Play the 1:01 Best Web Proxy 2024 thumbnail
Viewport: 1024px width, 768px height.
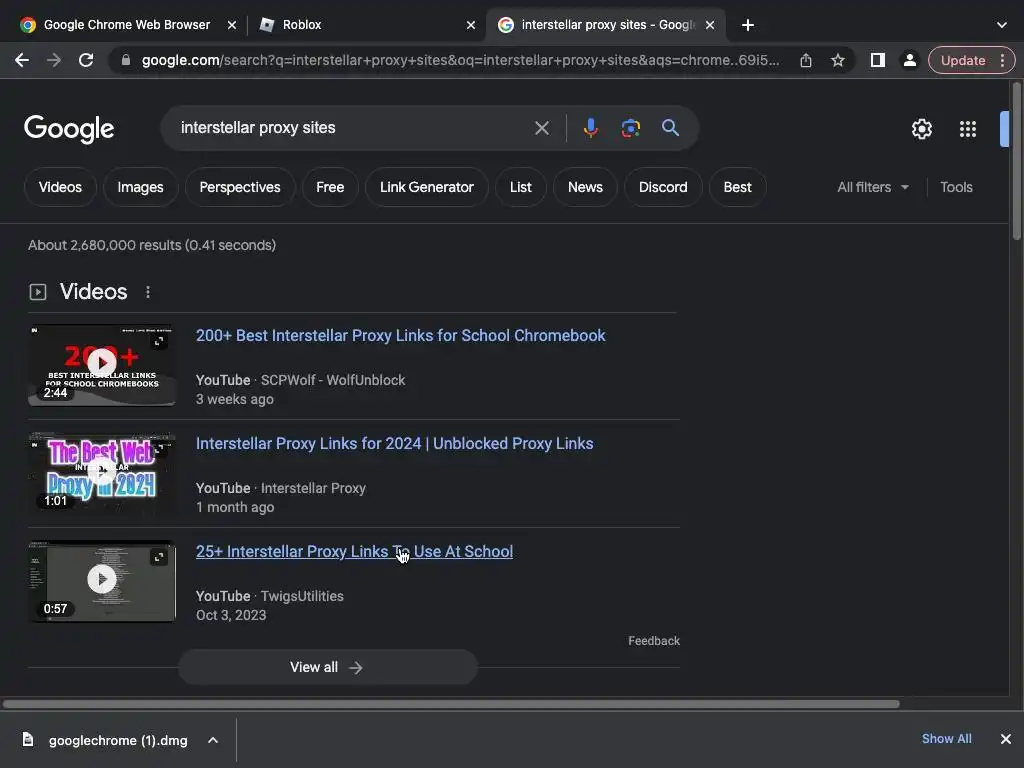pos(102,473)
